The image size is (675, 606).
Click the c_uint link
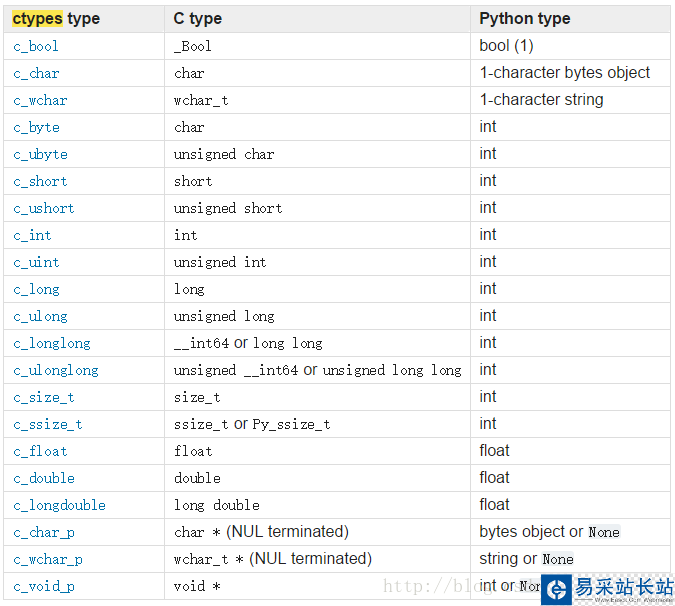(36, 262)
